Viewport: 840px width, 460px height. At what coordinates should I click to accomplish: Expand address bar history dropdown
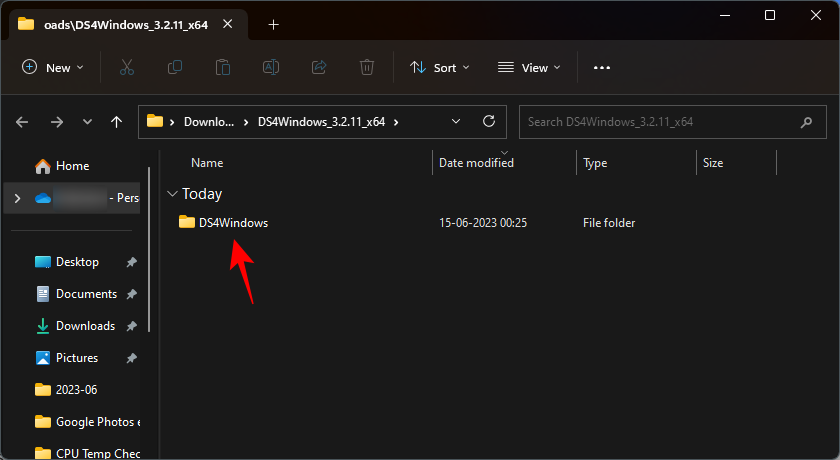click(x=456, y=122)
